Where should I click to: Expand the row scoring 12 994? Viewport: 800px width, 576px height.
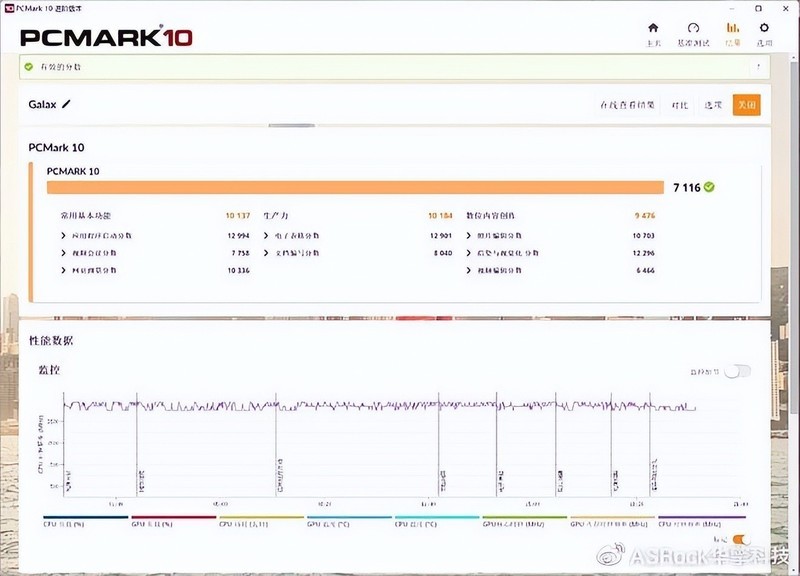63,236
